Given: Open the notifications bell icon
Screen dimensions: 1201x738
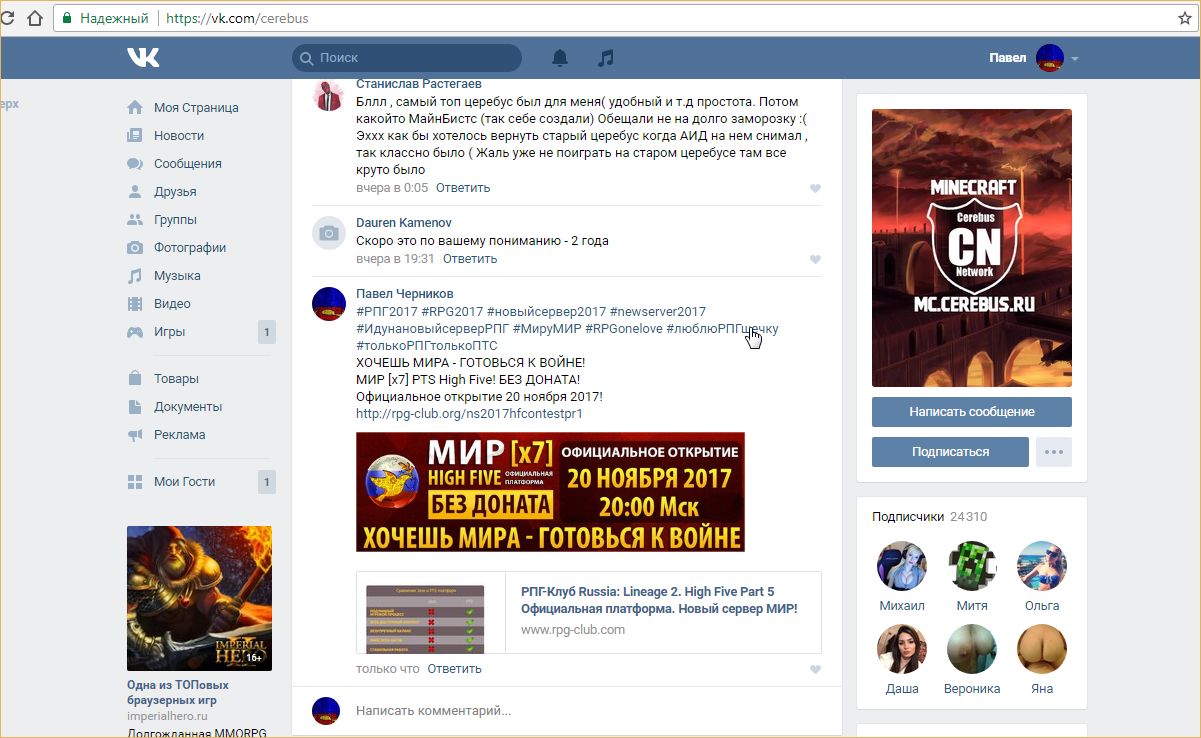Looking at the screenshot, I should point(560,58).
